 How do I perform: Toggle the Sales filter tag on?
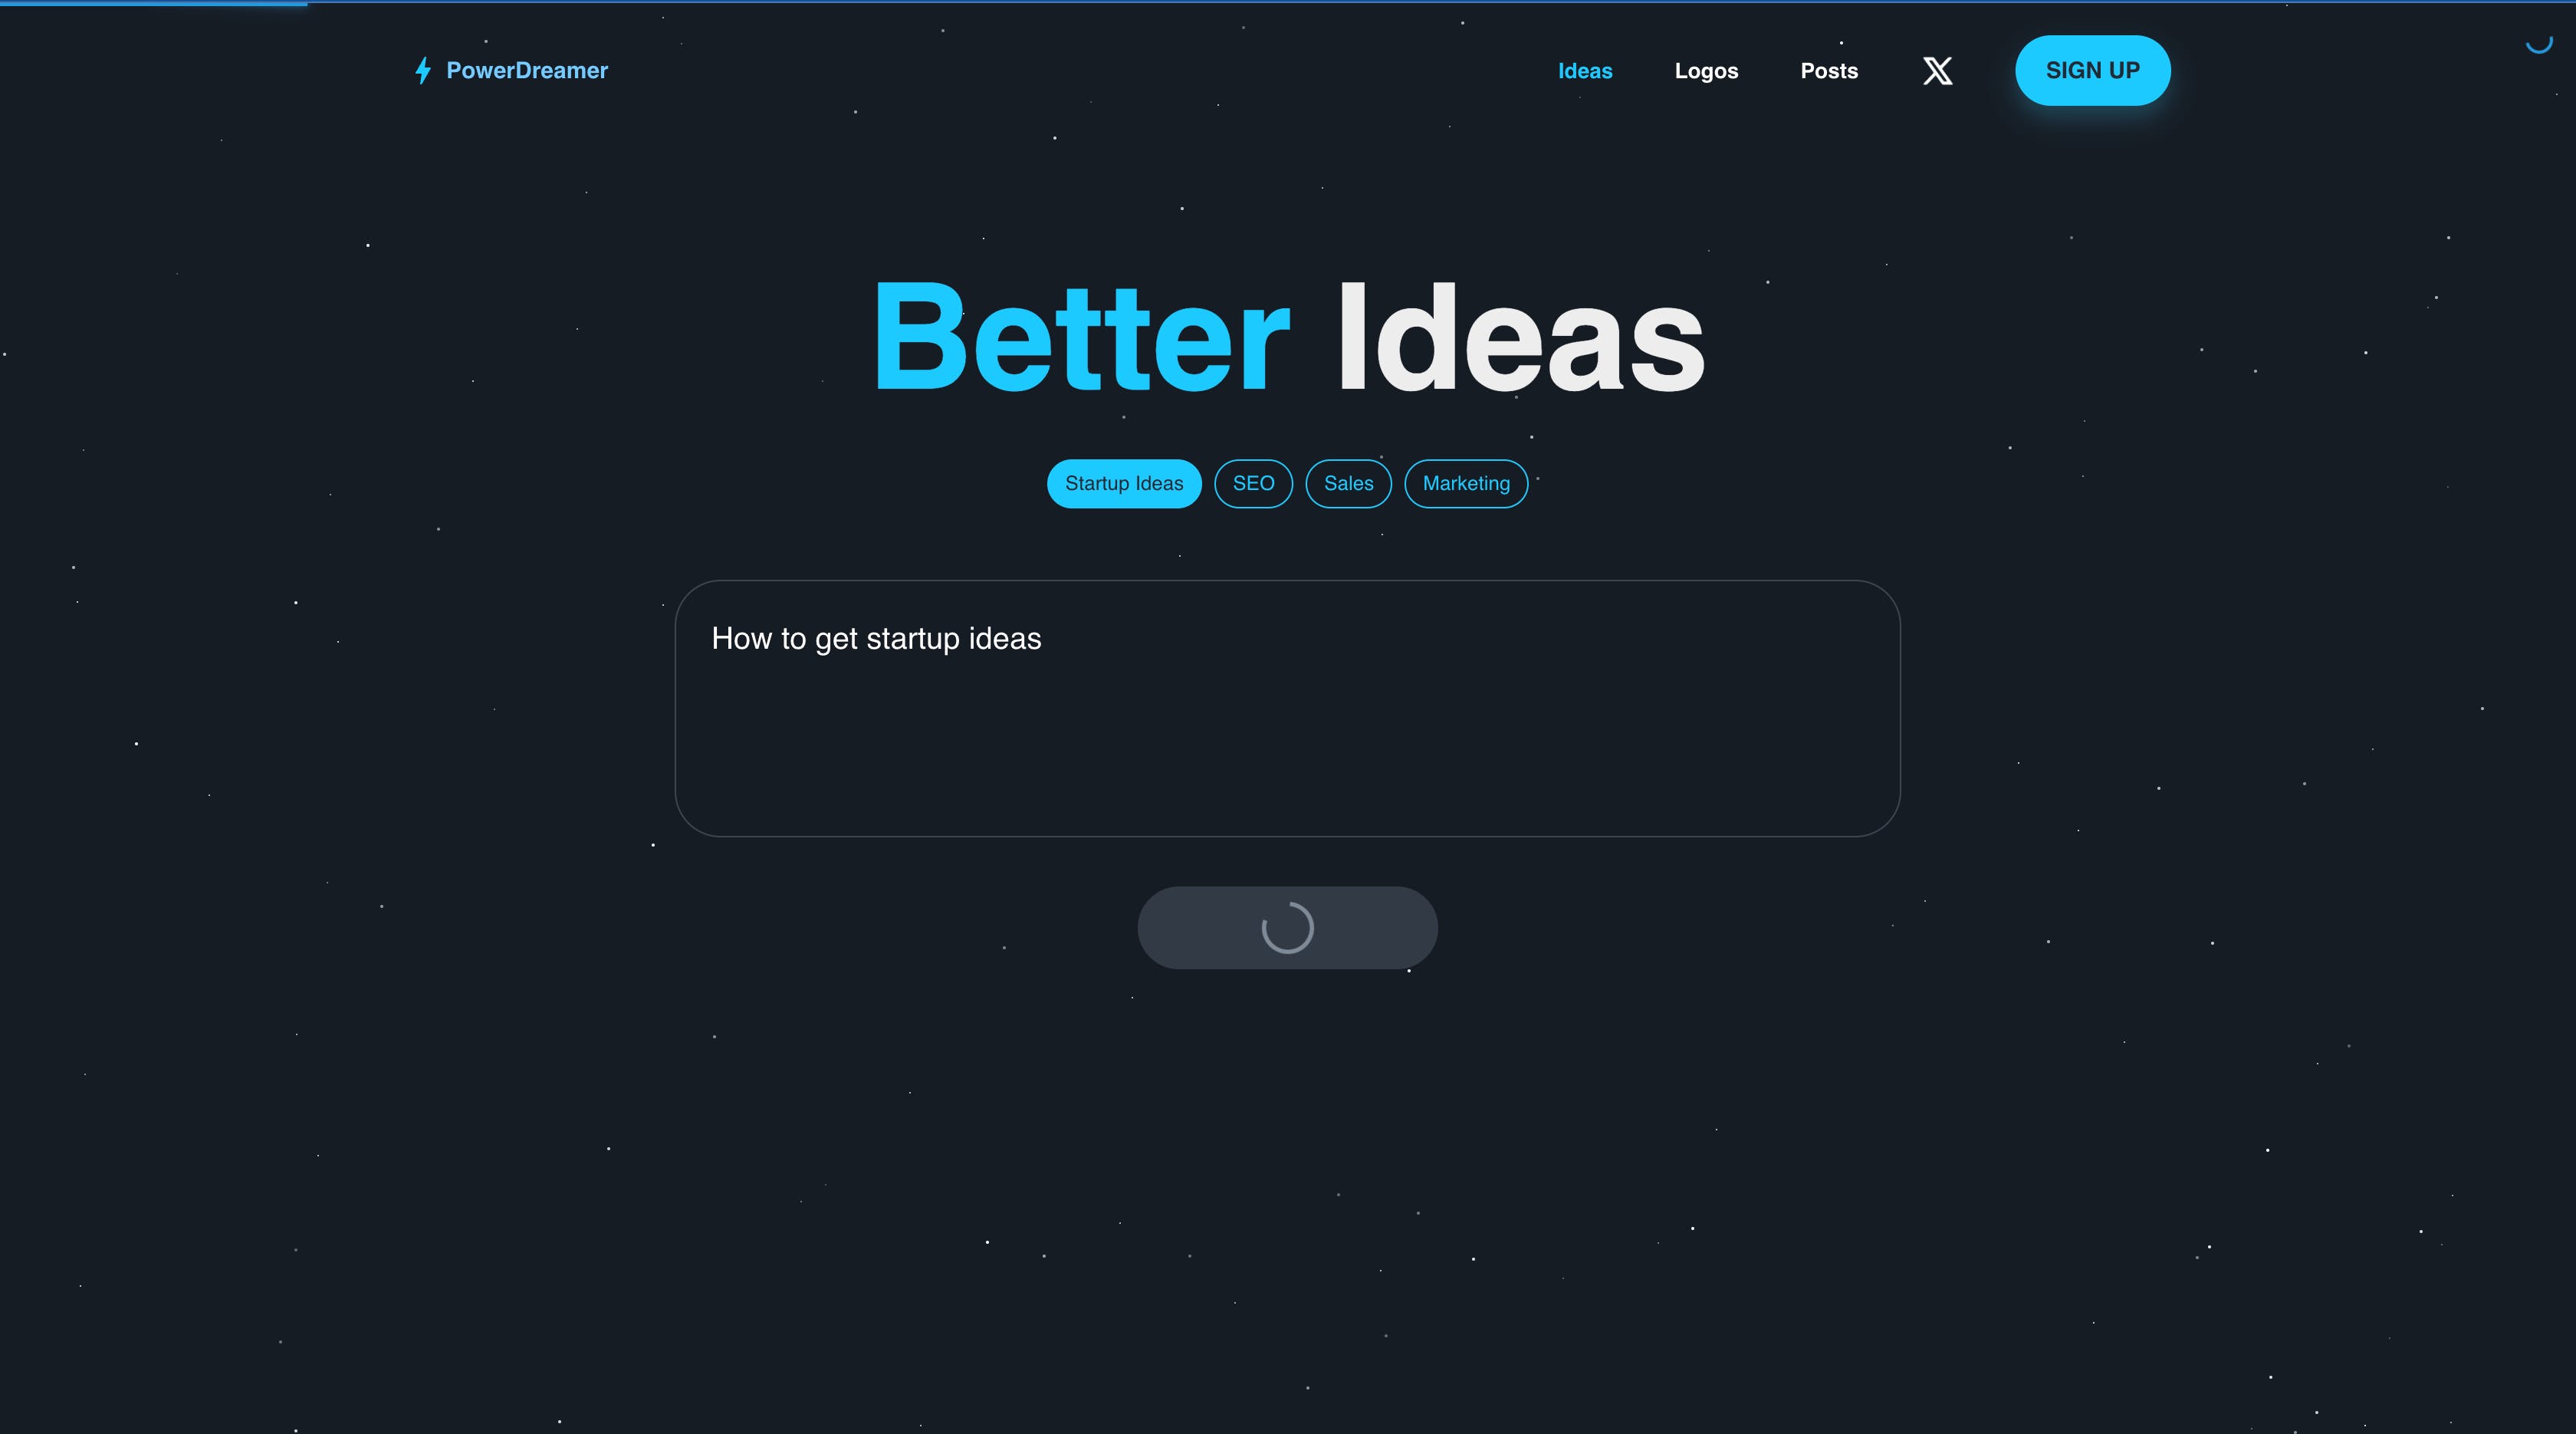pos(1347,482)
